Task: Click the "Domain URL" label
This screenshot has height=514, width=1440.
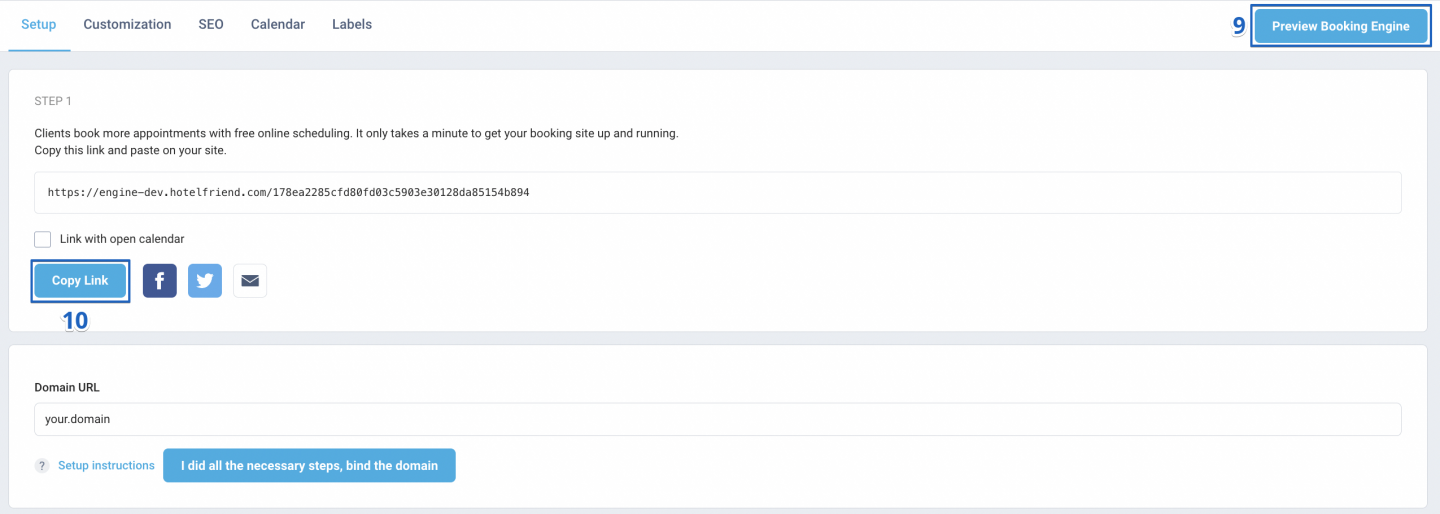Action: [x=67, y=387]
